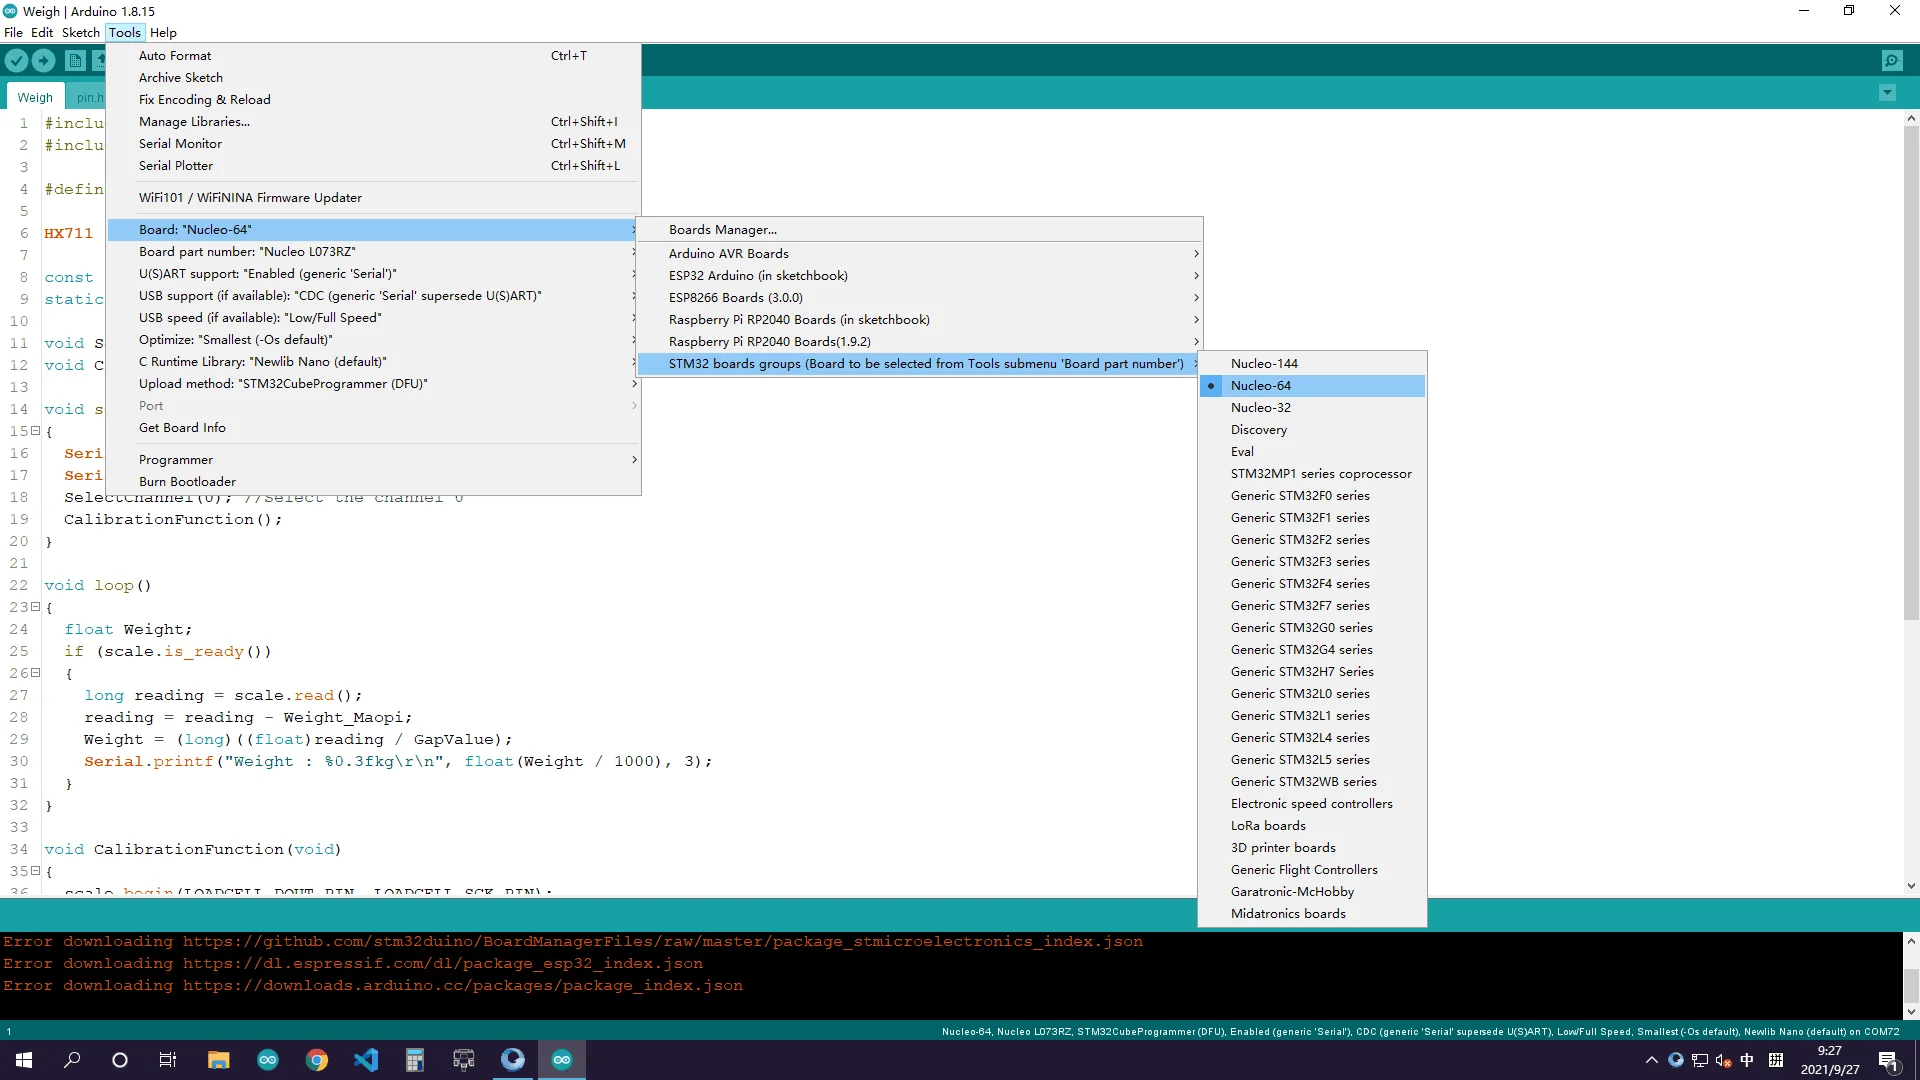The image size is (1920, 1080).
Task: Select the Nucleo-64 radio option
Action: tap(1260, 386)
